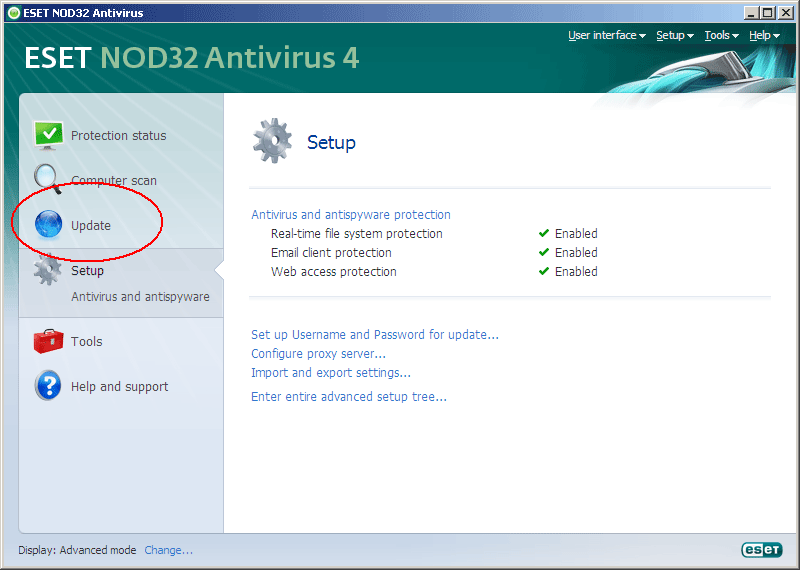
Task: Click the ESET title bar application icon
Action: pyautogui.click(x=14, y=13)
